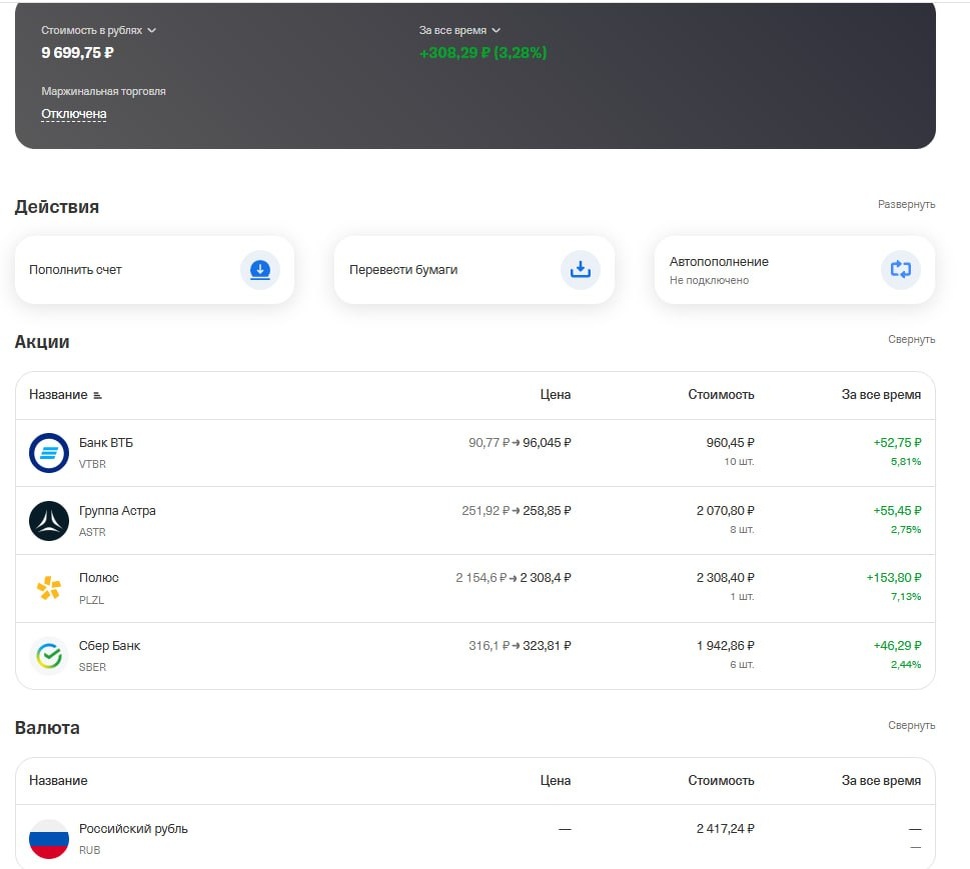Click the SBER ticker text

(x=92, y=667)
